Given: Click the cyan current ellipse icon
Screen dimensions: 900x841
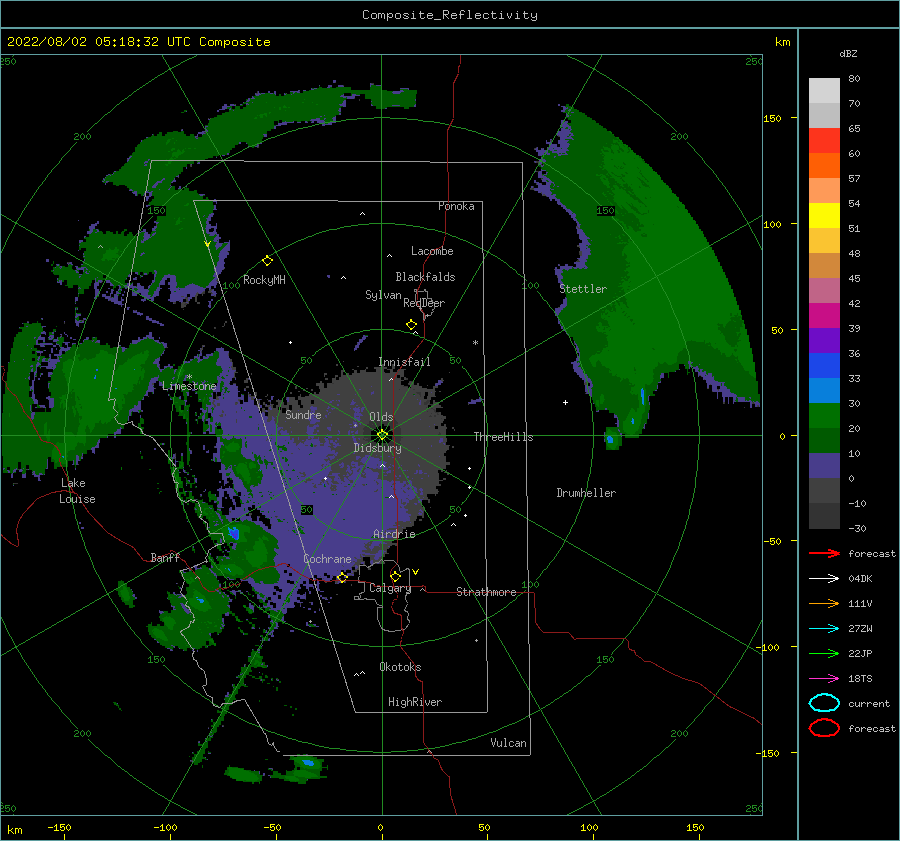Looking at the screenshot, I should pyautogui.click(x=824, y=703).
